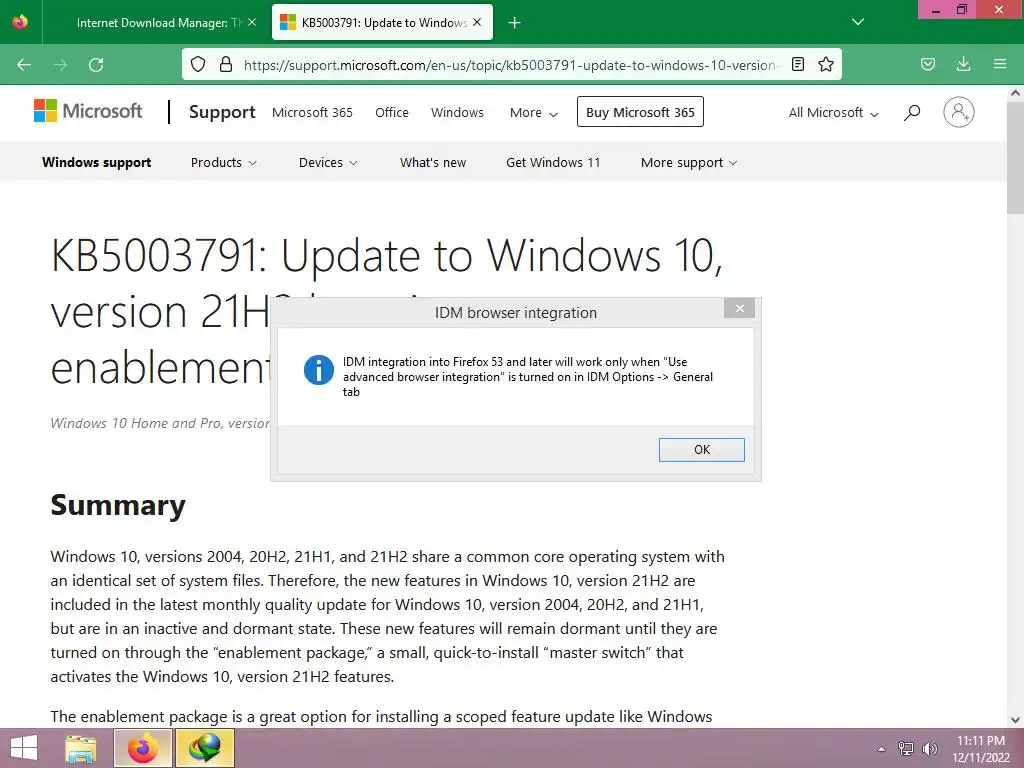The height and width of the screenshot is (768, 1024).
Task: Click the network tray icon
Action: pyautogui.click(x=905, y=749)
